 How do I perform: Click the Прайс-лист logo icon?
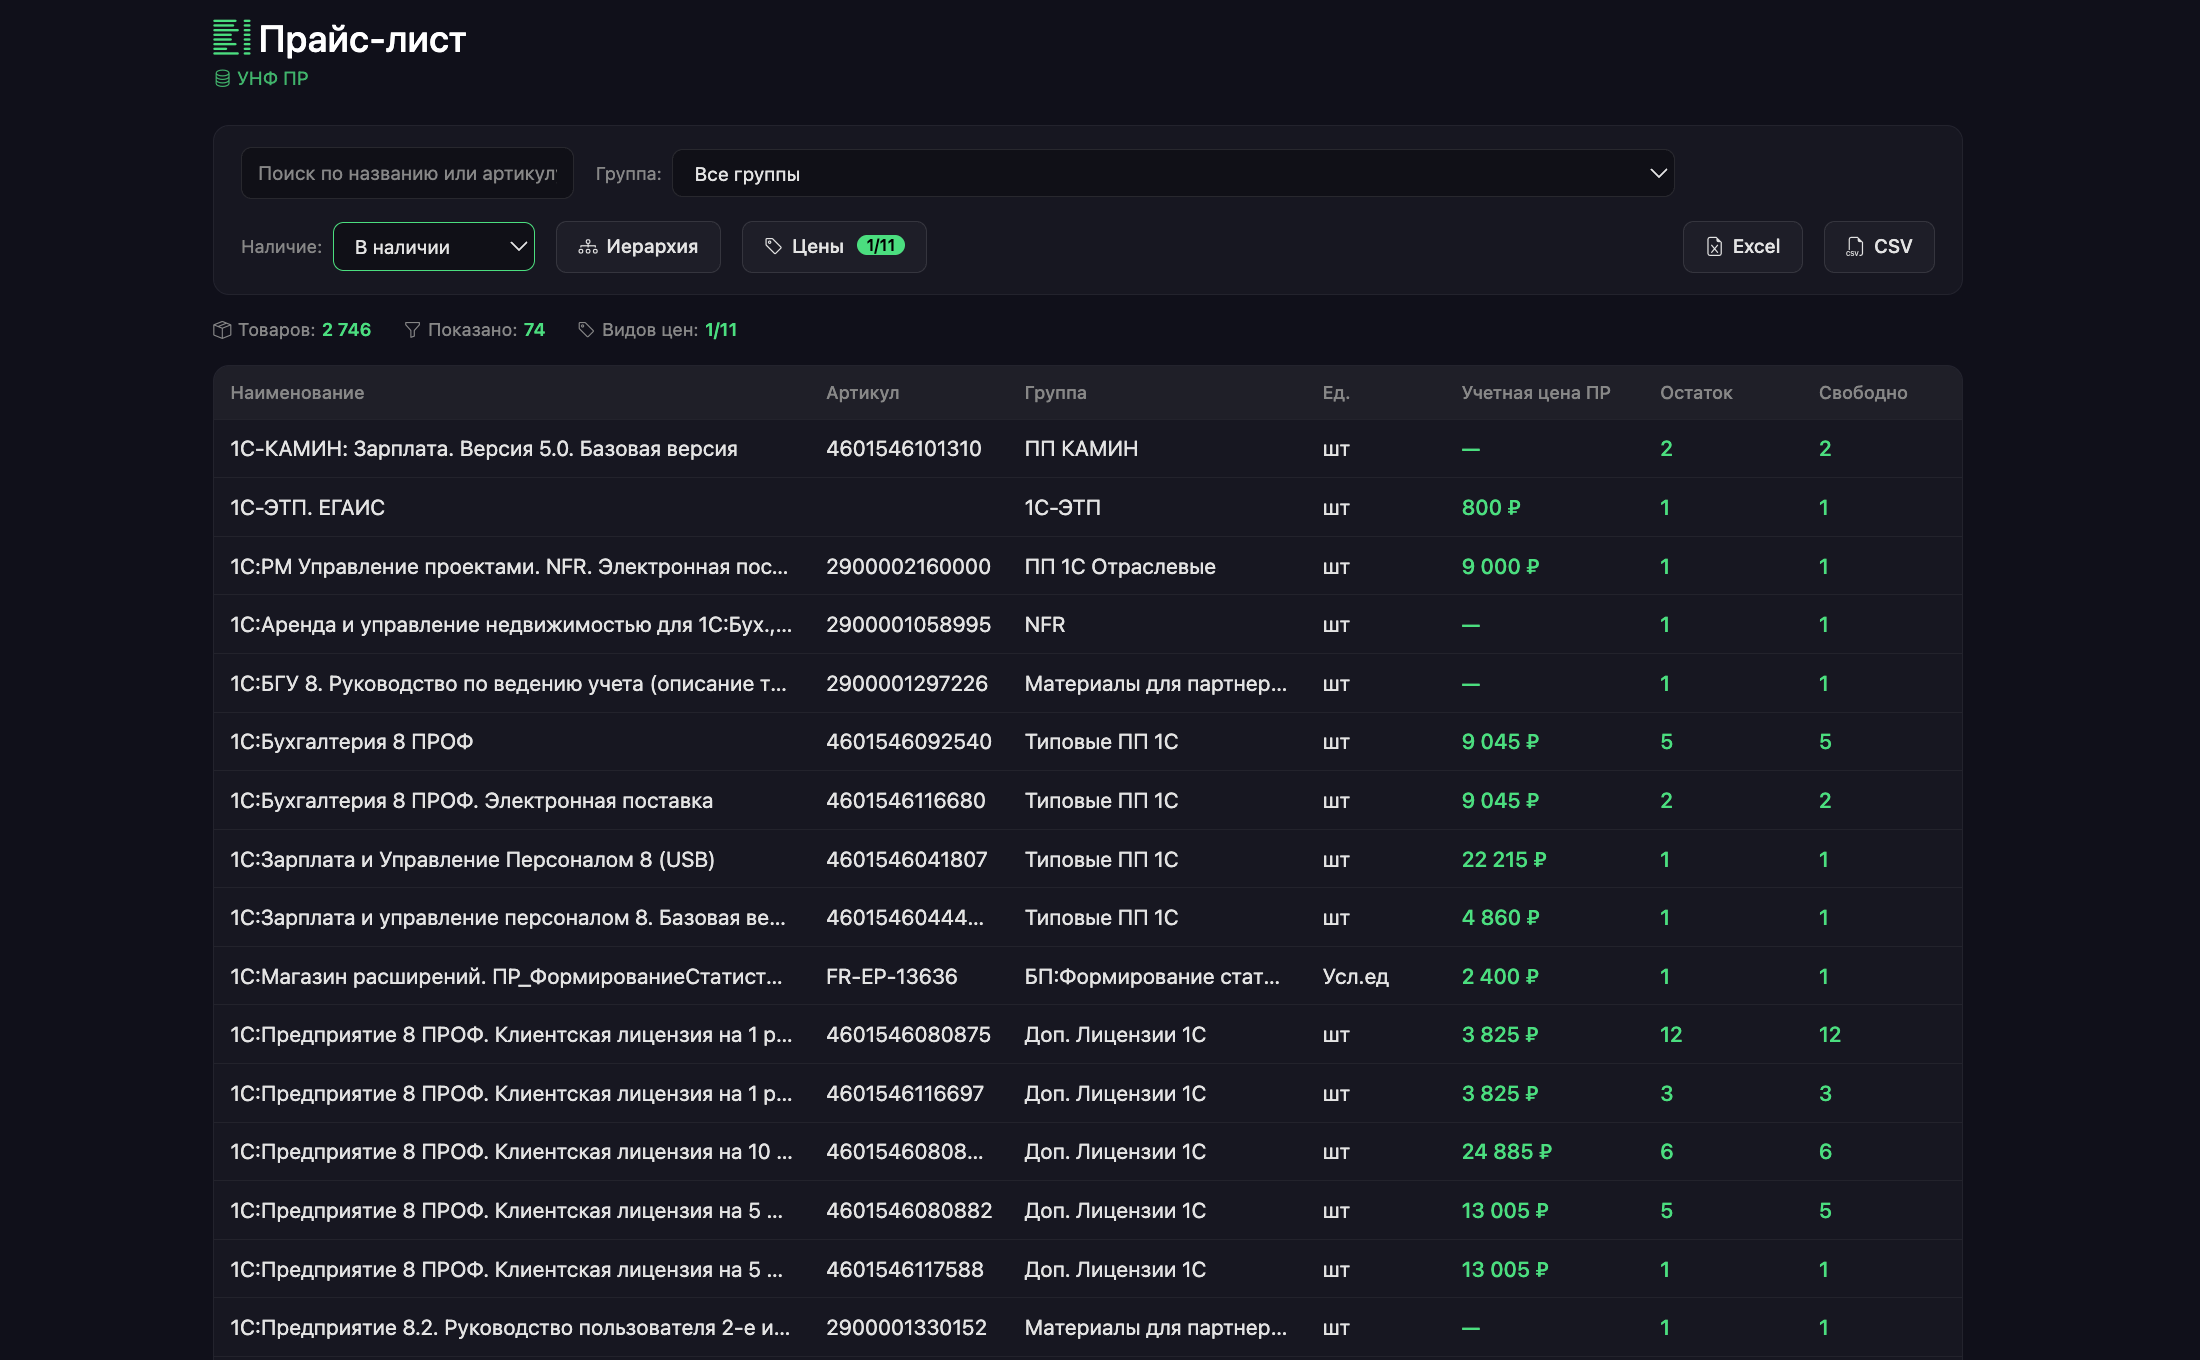click(231, 38)
